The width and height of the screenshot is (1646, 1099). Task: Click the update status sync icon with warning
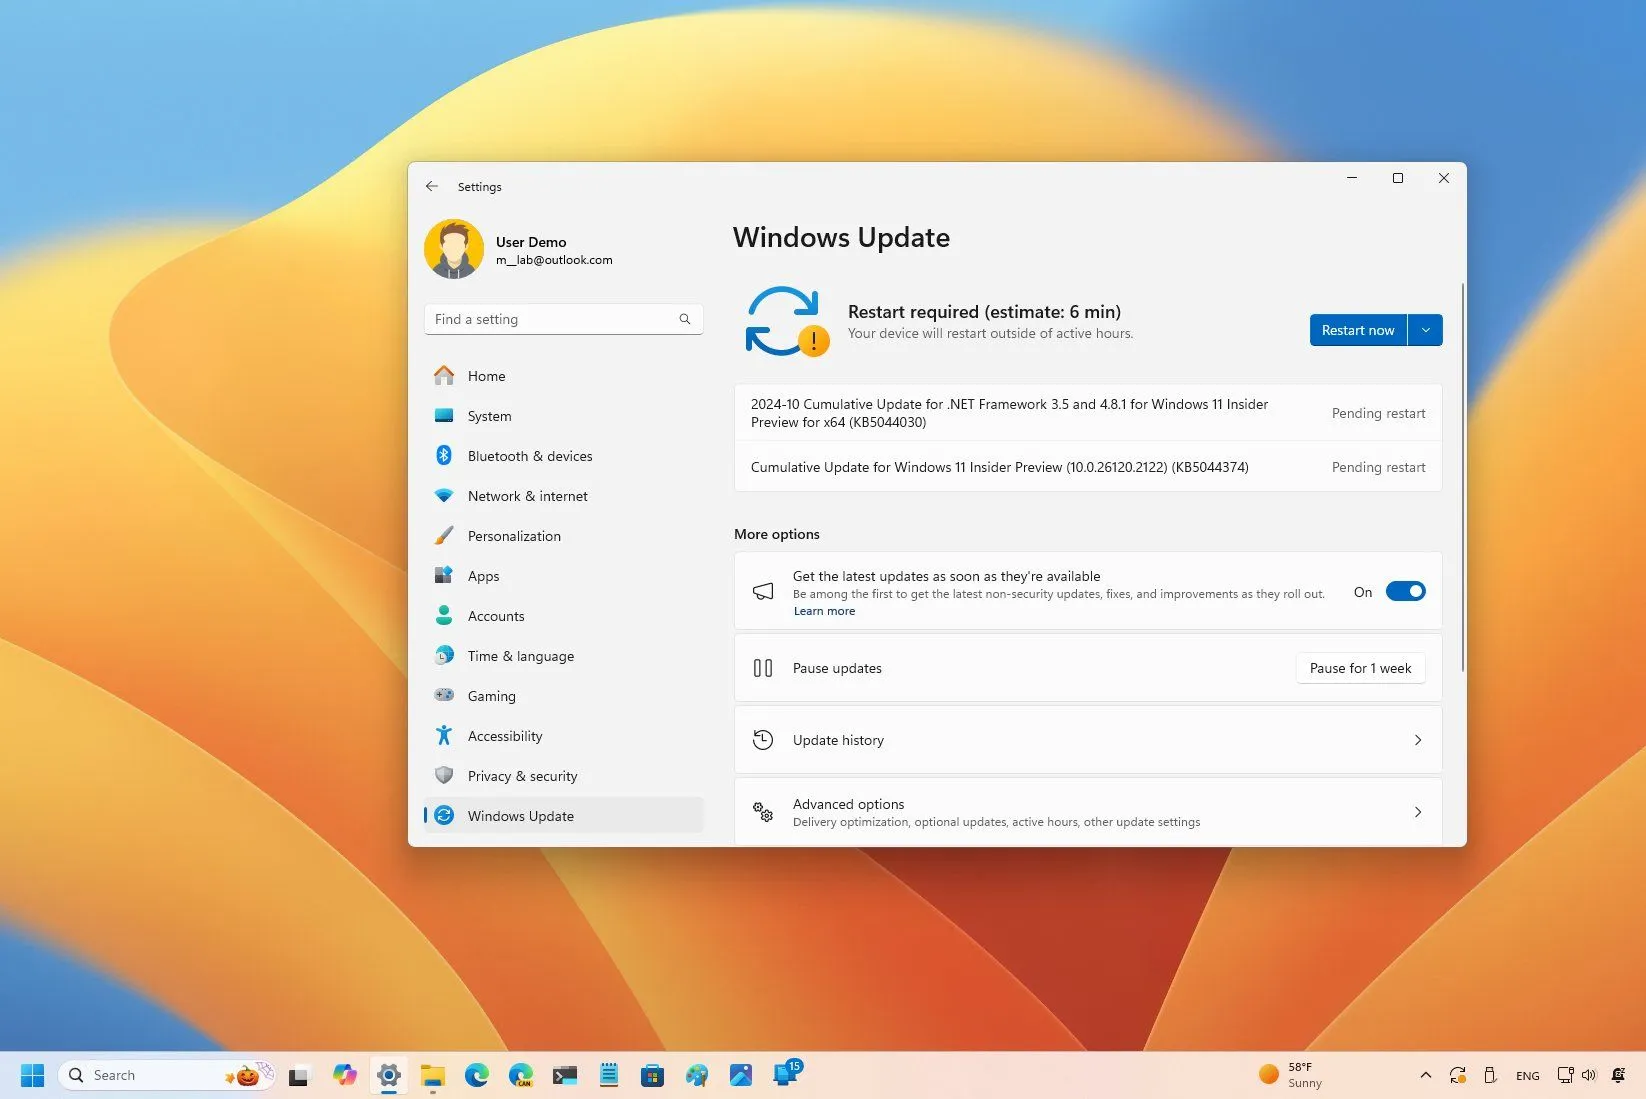tap(786, 321)
